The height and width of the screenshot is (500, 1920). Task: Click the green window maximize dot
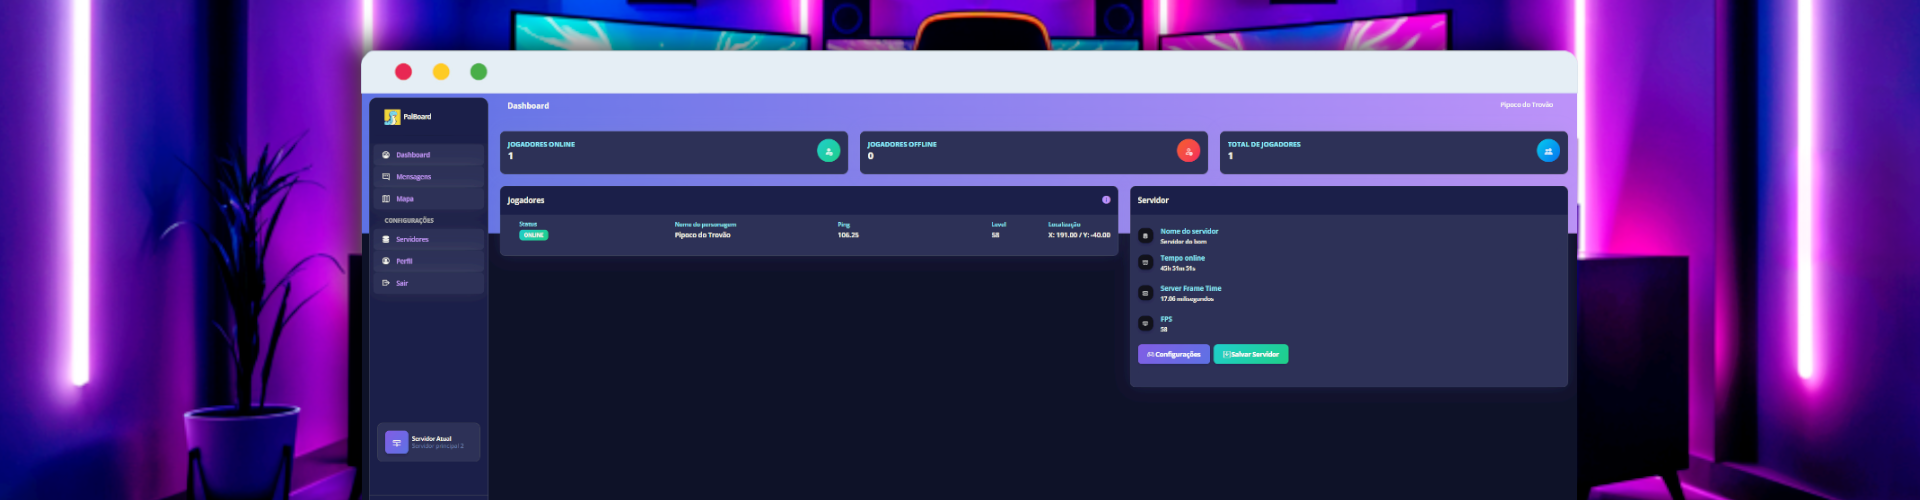pos(479,72)
